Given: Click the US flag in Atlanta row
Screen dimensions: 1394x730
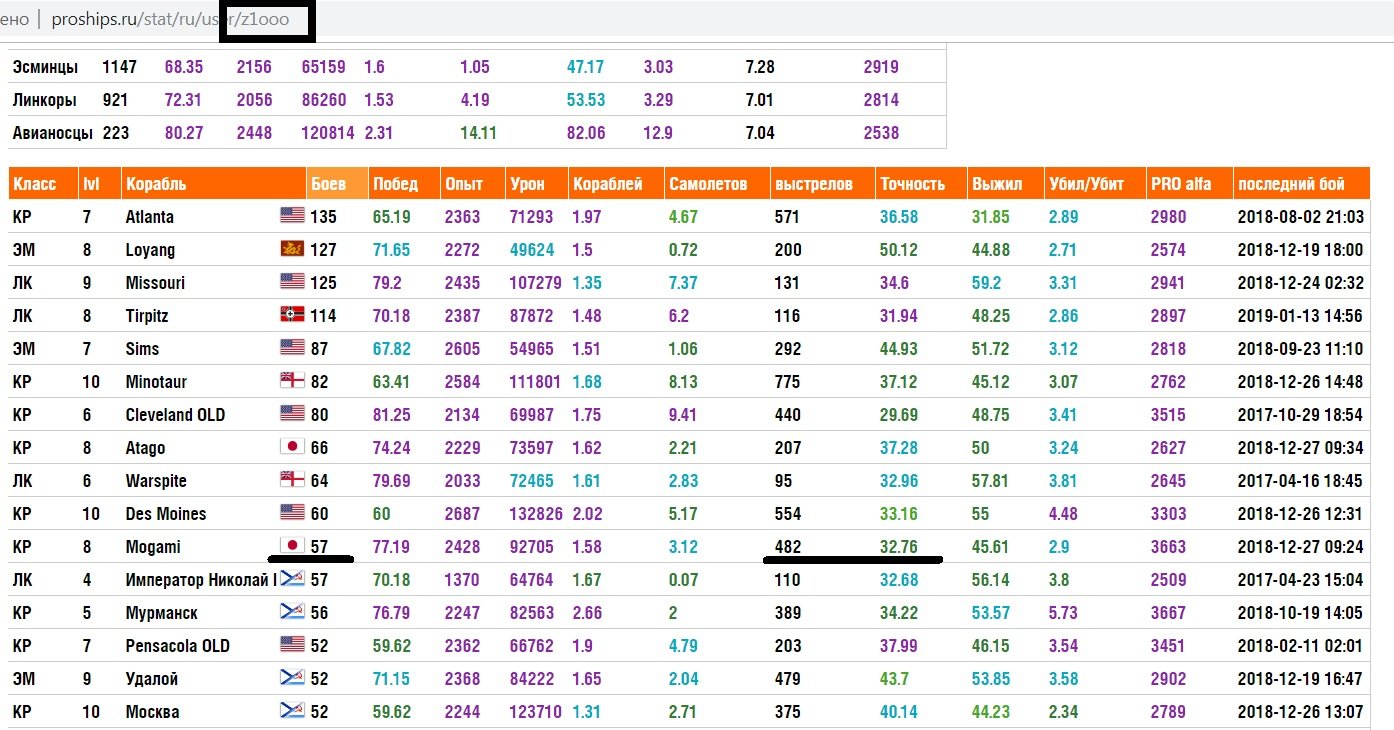Looking at the screenshot, I should [292, 216].
